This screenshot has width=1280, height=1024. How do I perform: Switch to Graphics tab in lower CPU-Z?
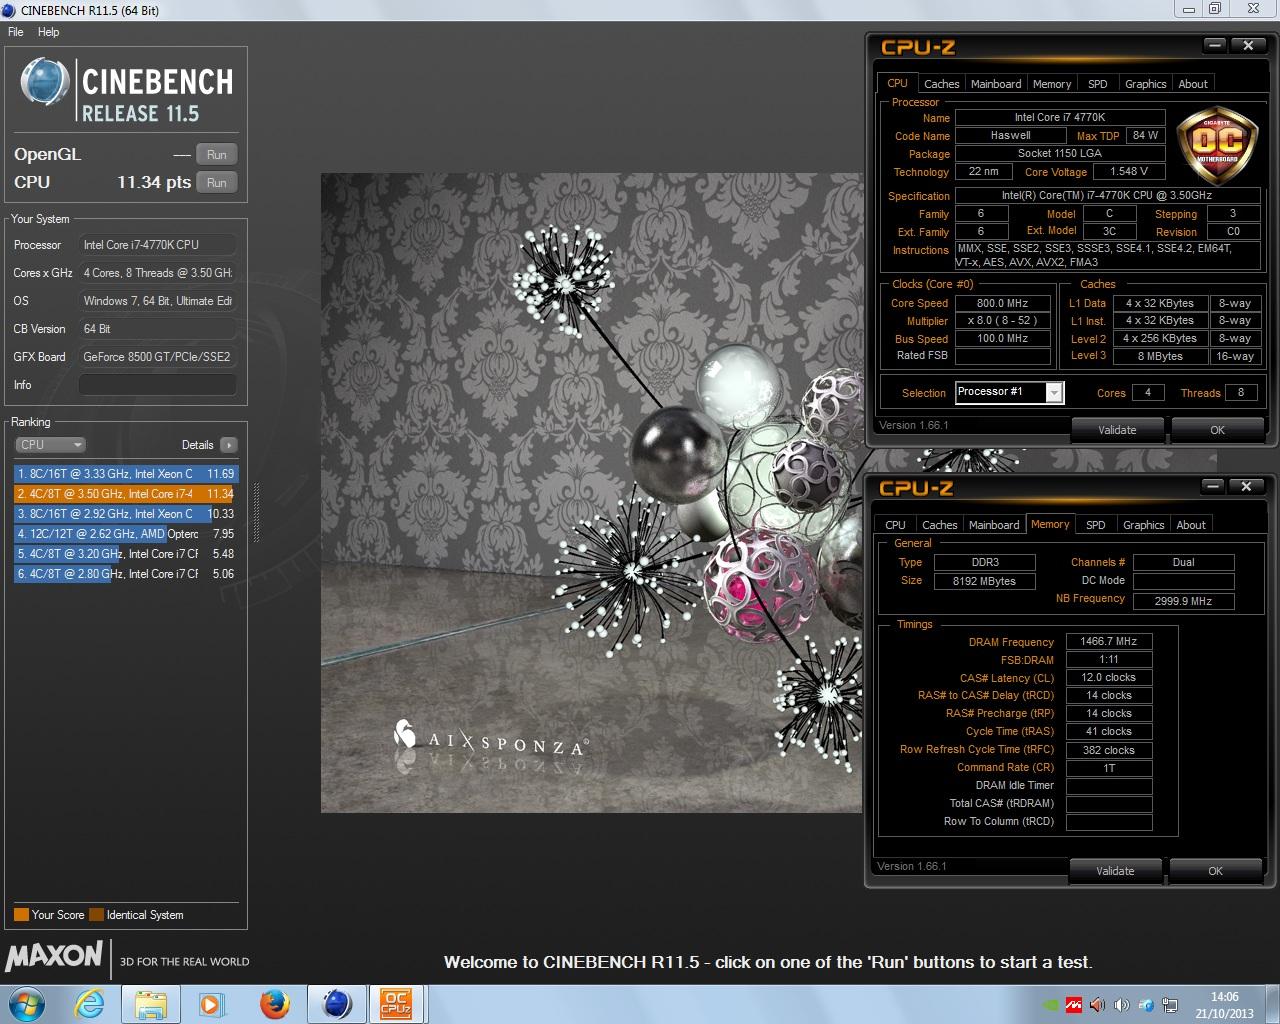coord(1143,525)
